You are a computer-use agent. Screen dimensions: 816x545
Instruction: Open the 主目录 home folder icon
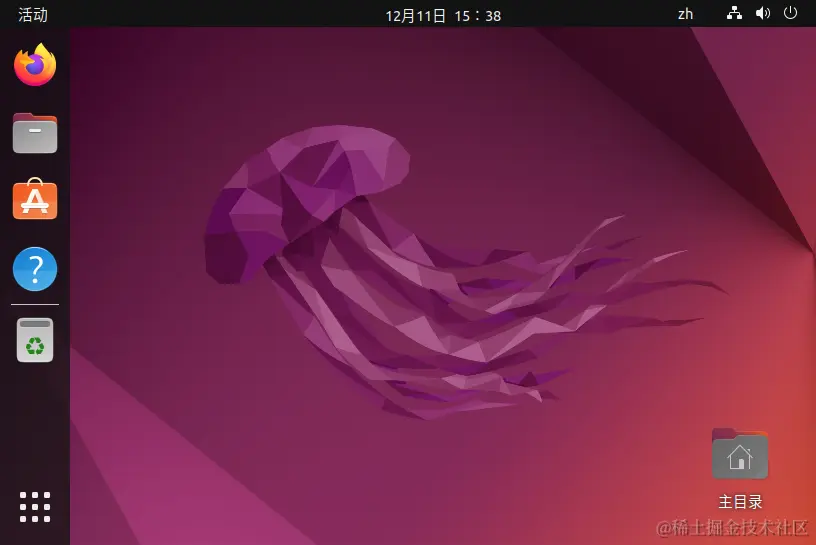(x=740, y=454)
